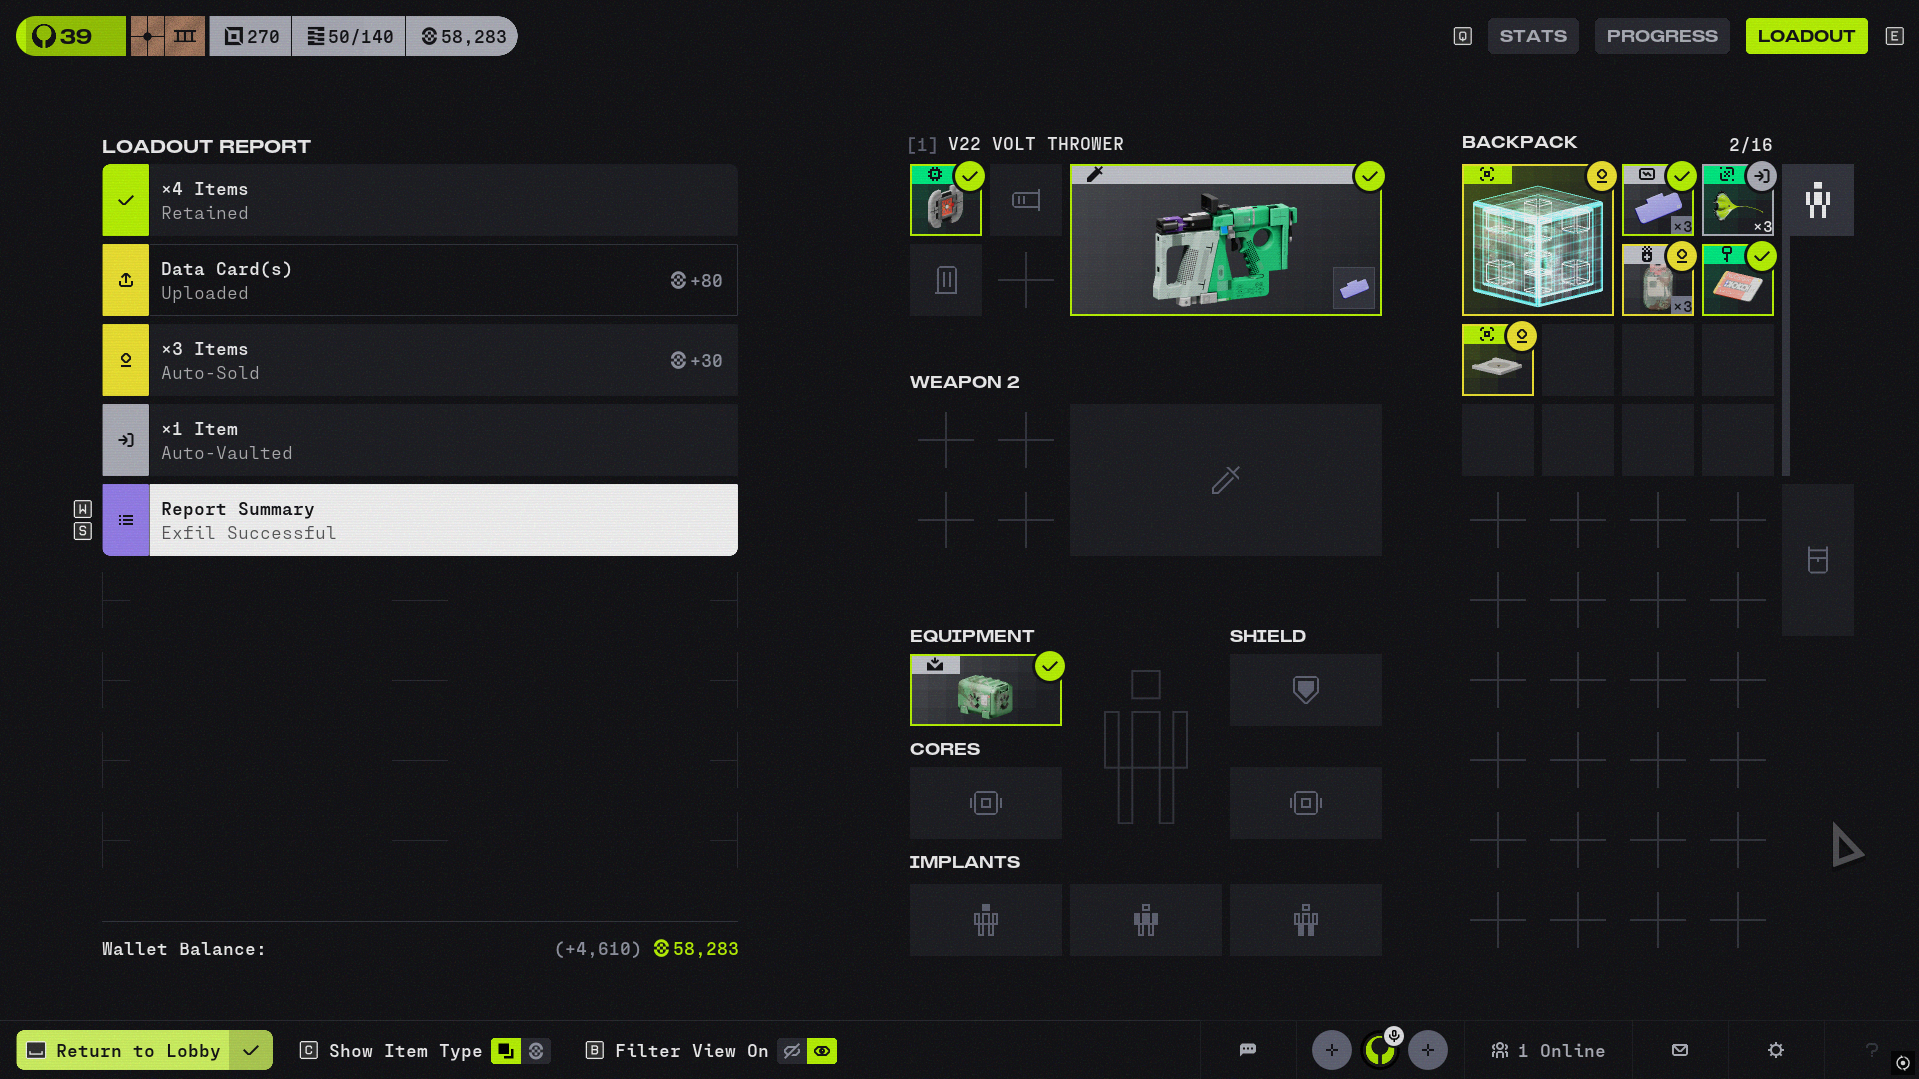Open the container panel icon beside backpack
Viewport: 1919px width, 1079px height.
pos(1818,560)
